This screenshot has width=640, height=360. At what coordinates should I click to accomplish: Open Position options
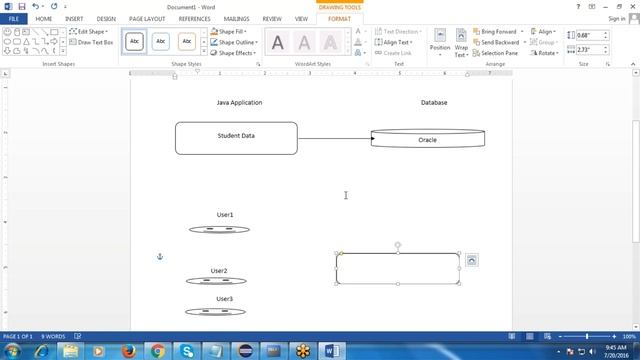pyautogui.click(x=440, y=43)
